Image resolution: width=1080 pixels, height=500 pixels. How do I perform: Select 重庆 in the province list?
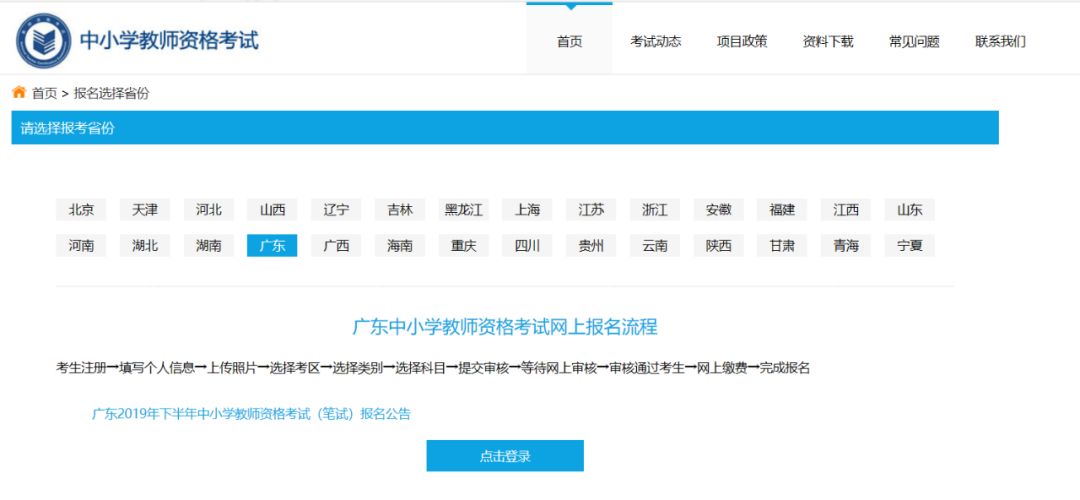(x=464, y=246)
